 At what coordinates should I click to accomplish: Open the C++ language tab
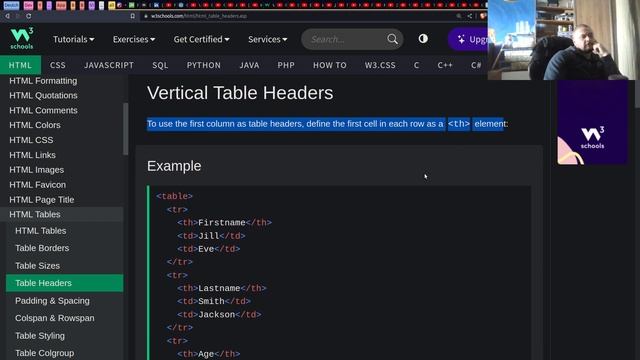(445, 65)
